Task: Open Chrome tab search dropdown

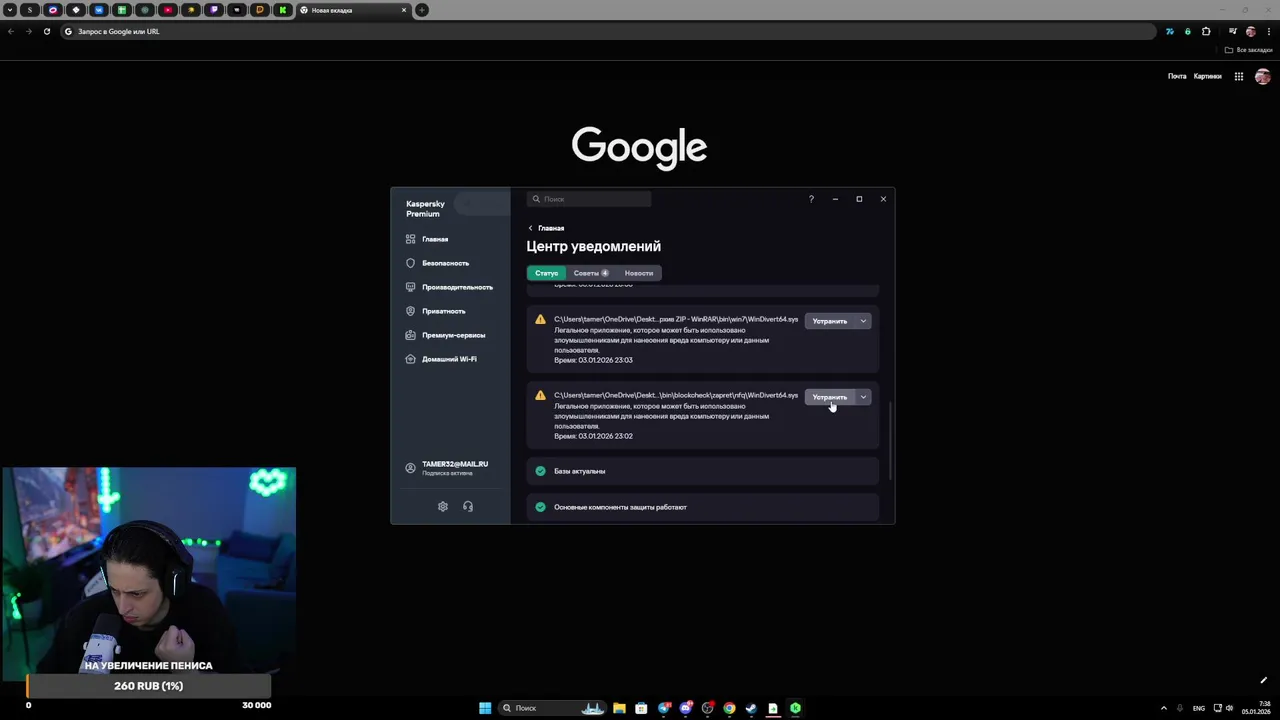Action: 9,10
